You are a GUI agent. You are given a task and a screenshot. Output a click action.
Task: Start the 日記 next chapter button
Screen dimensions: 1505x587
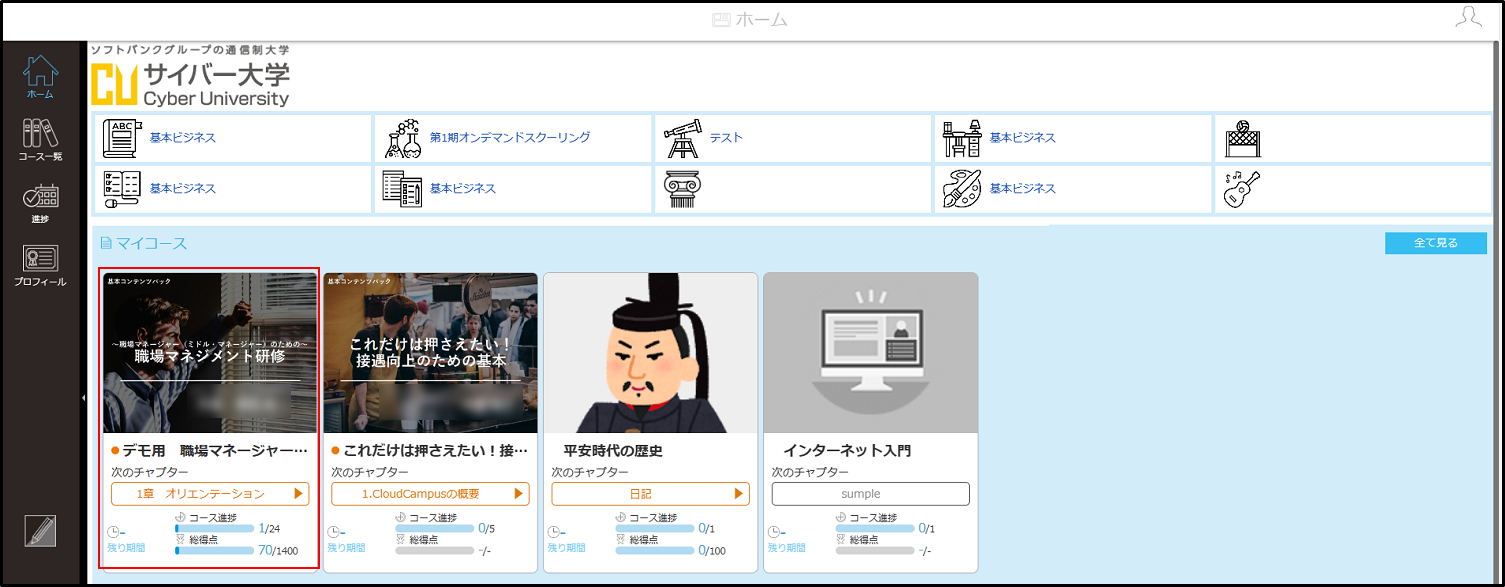pyautogui.click(x=650, y=494)
